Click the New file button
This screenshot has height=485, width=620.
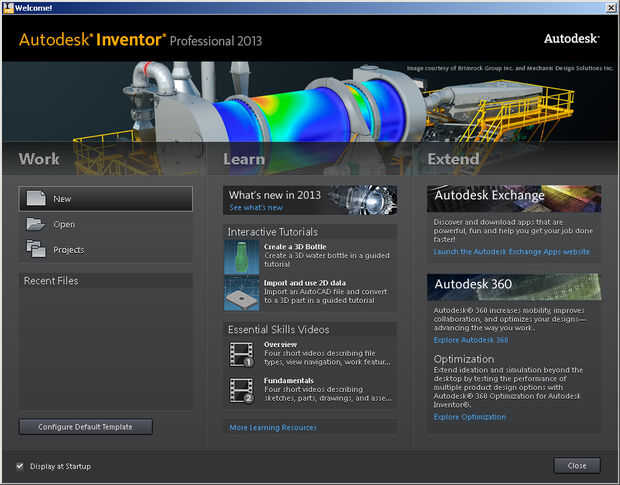(105, 199)
